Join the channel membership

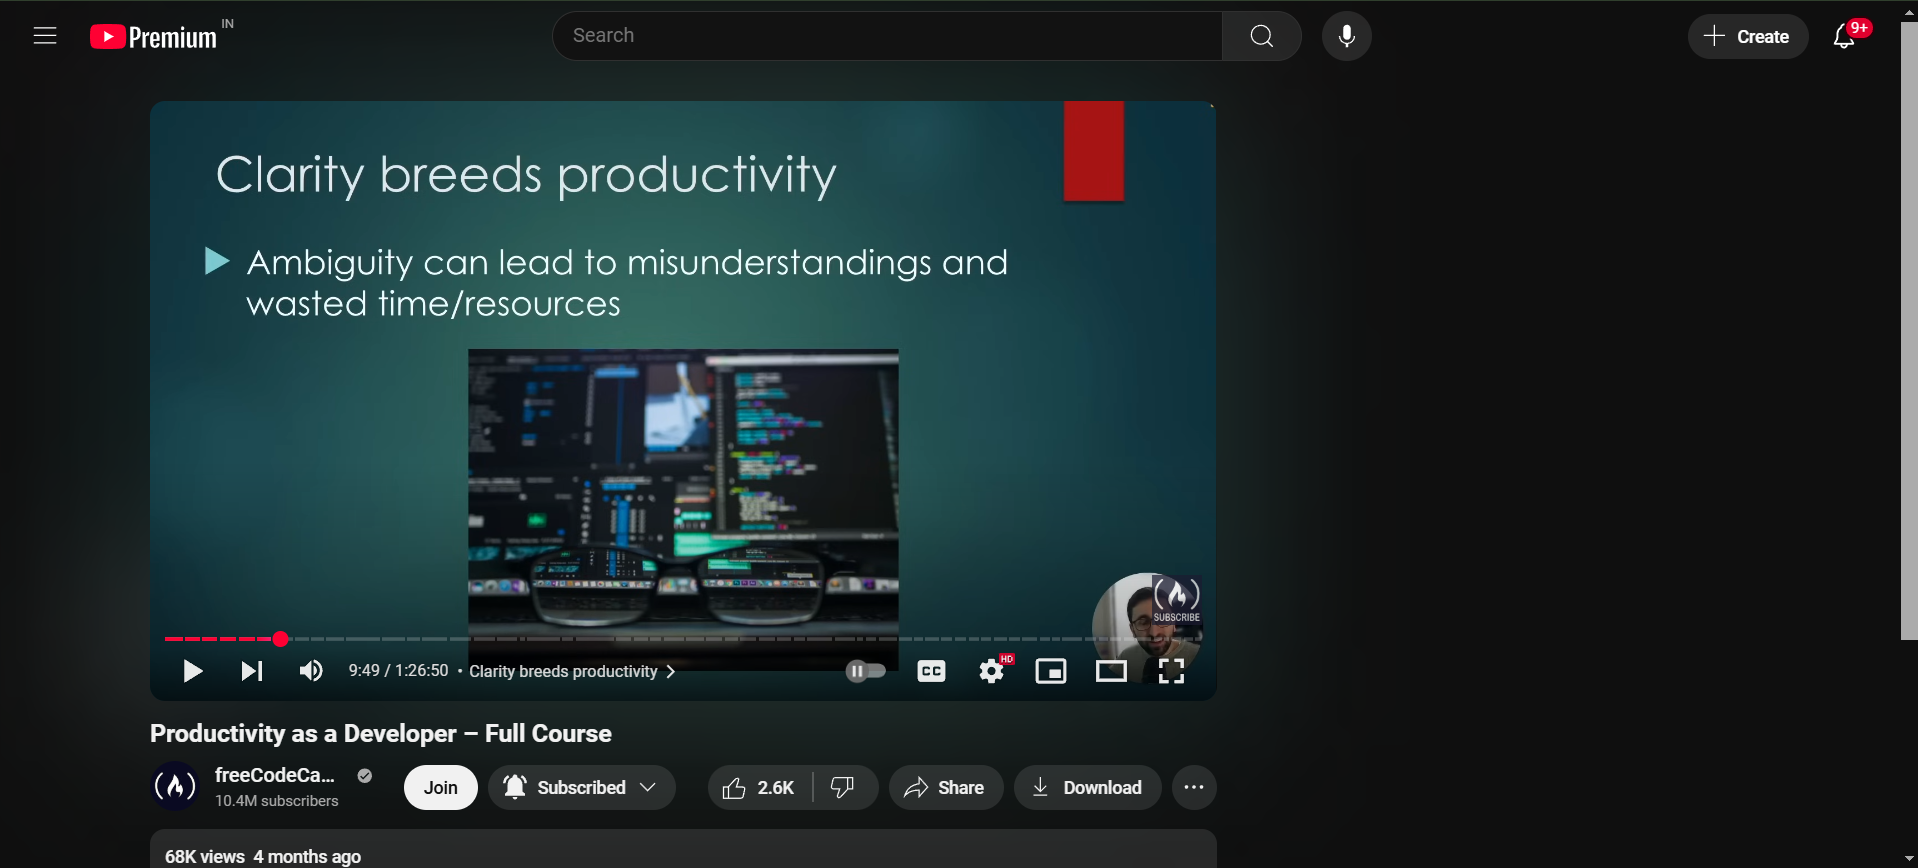pyautogui.click(x=441, y=787)
